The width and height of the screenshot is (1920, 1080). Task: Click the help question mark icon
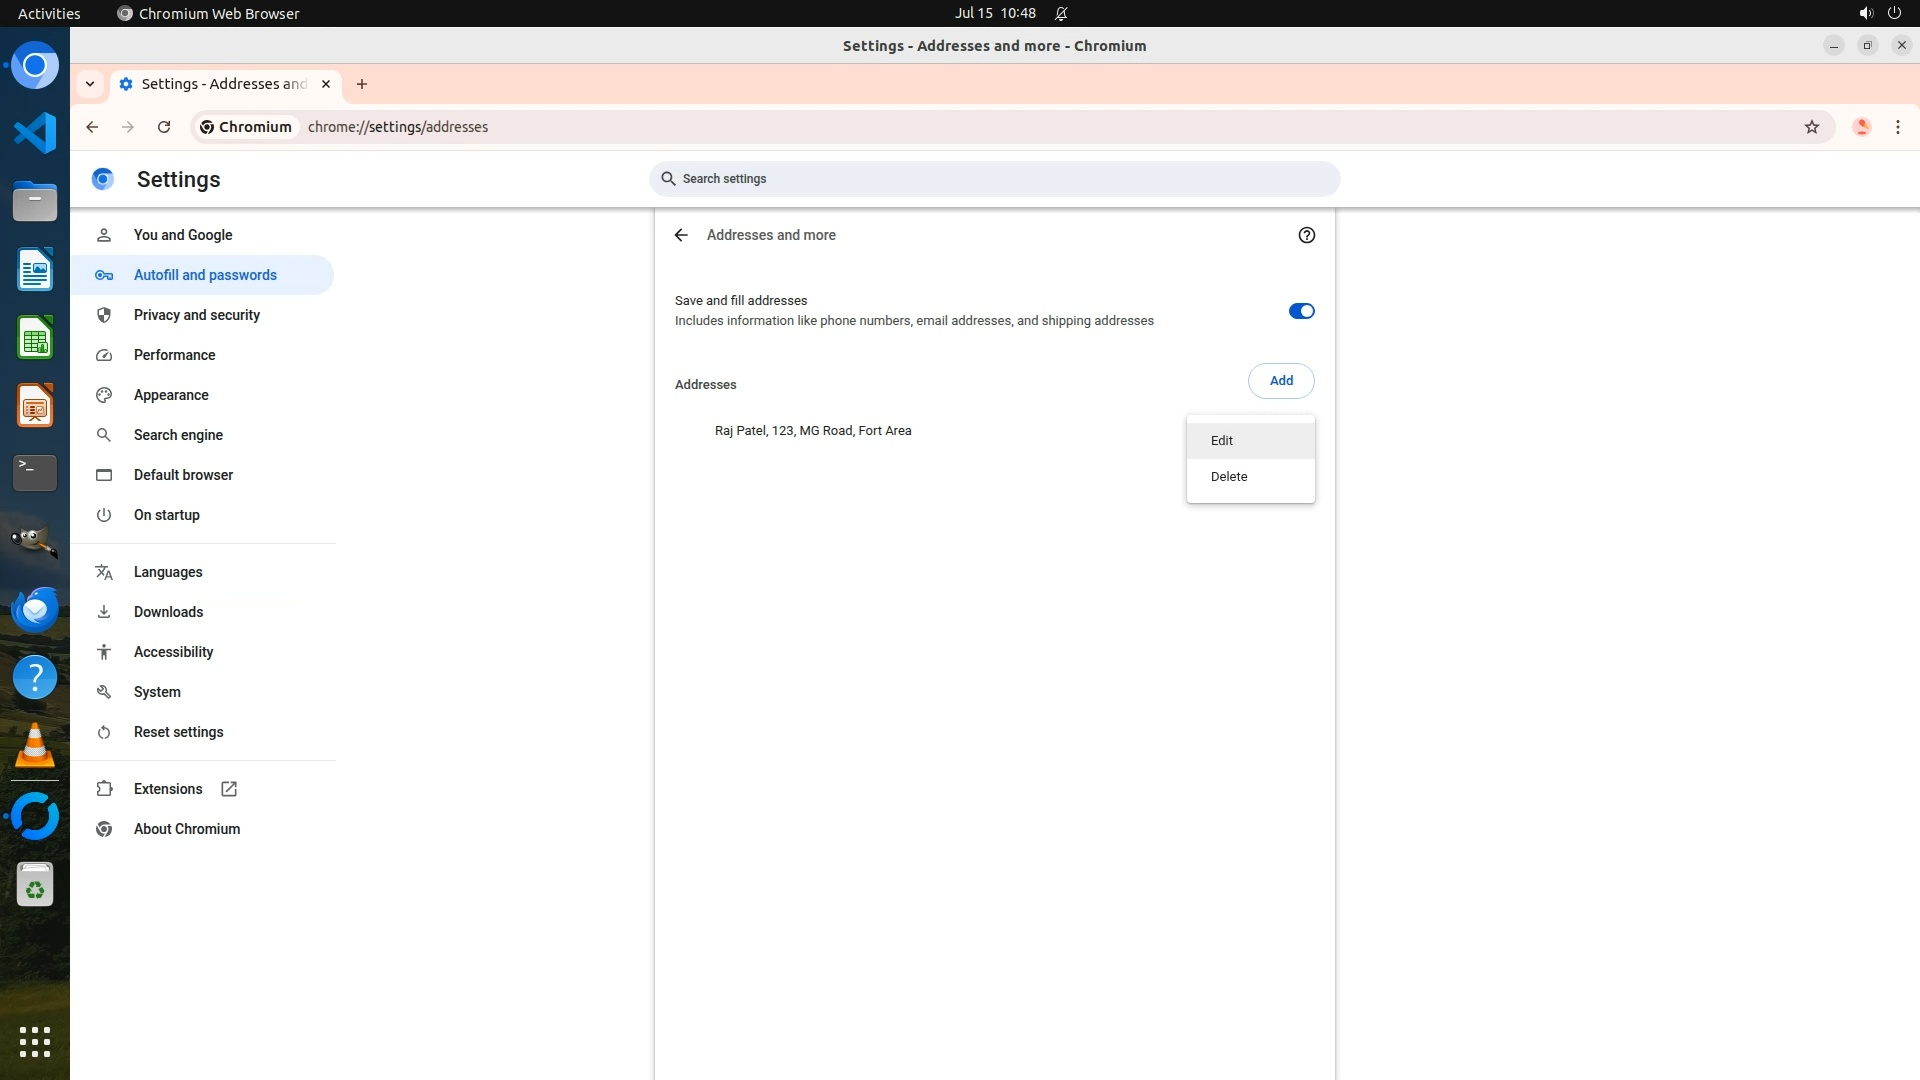[1306, 235]
